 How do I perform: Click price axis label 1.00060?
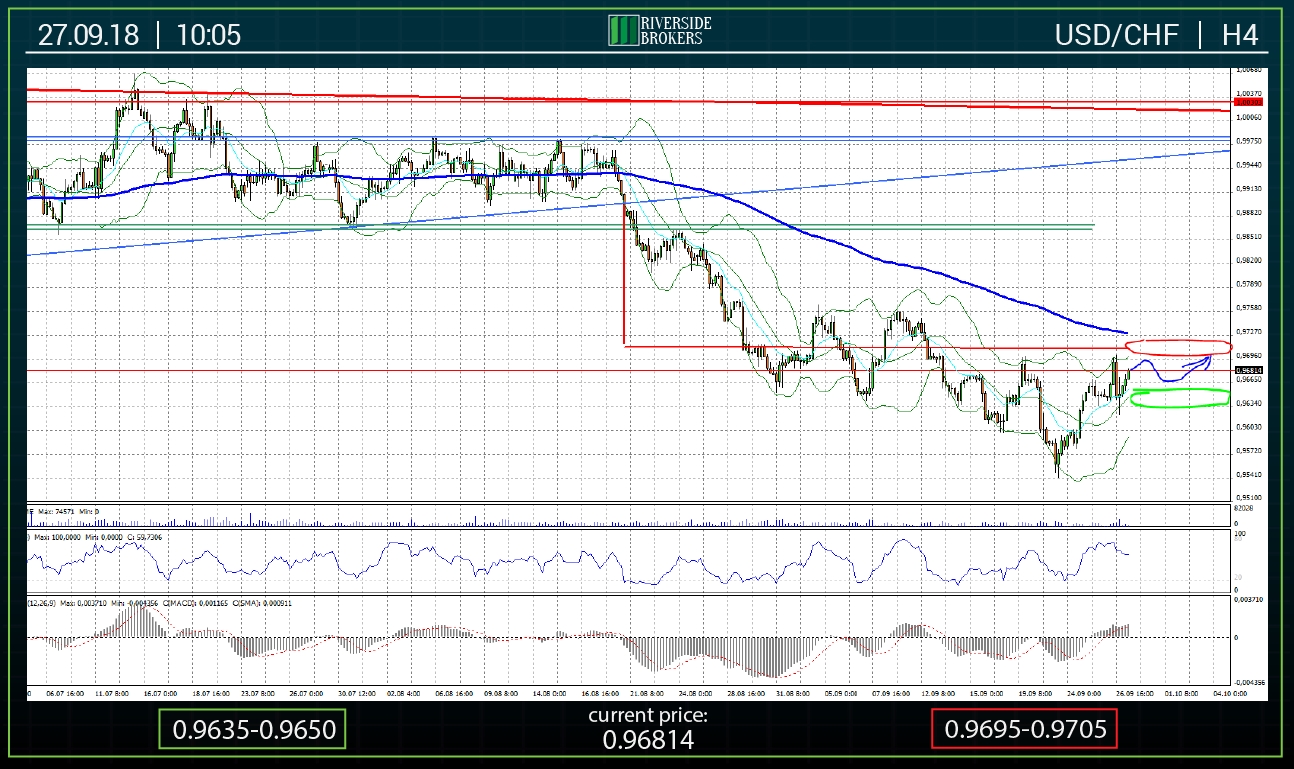(x=1249, y=117)
